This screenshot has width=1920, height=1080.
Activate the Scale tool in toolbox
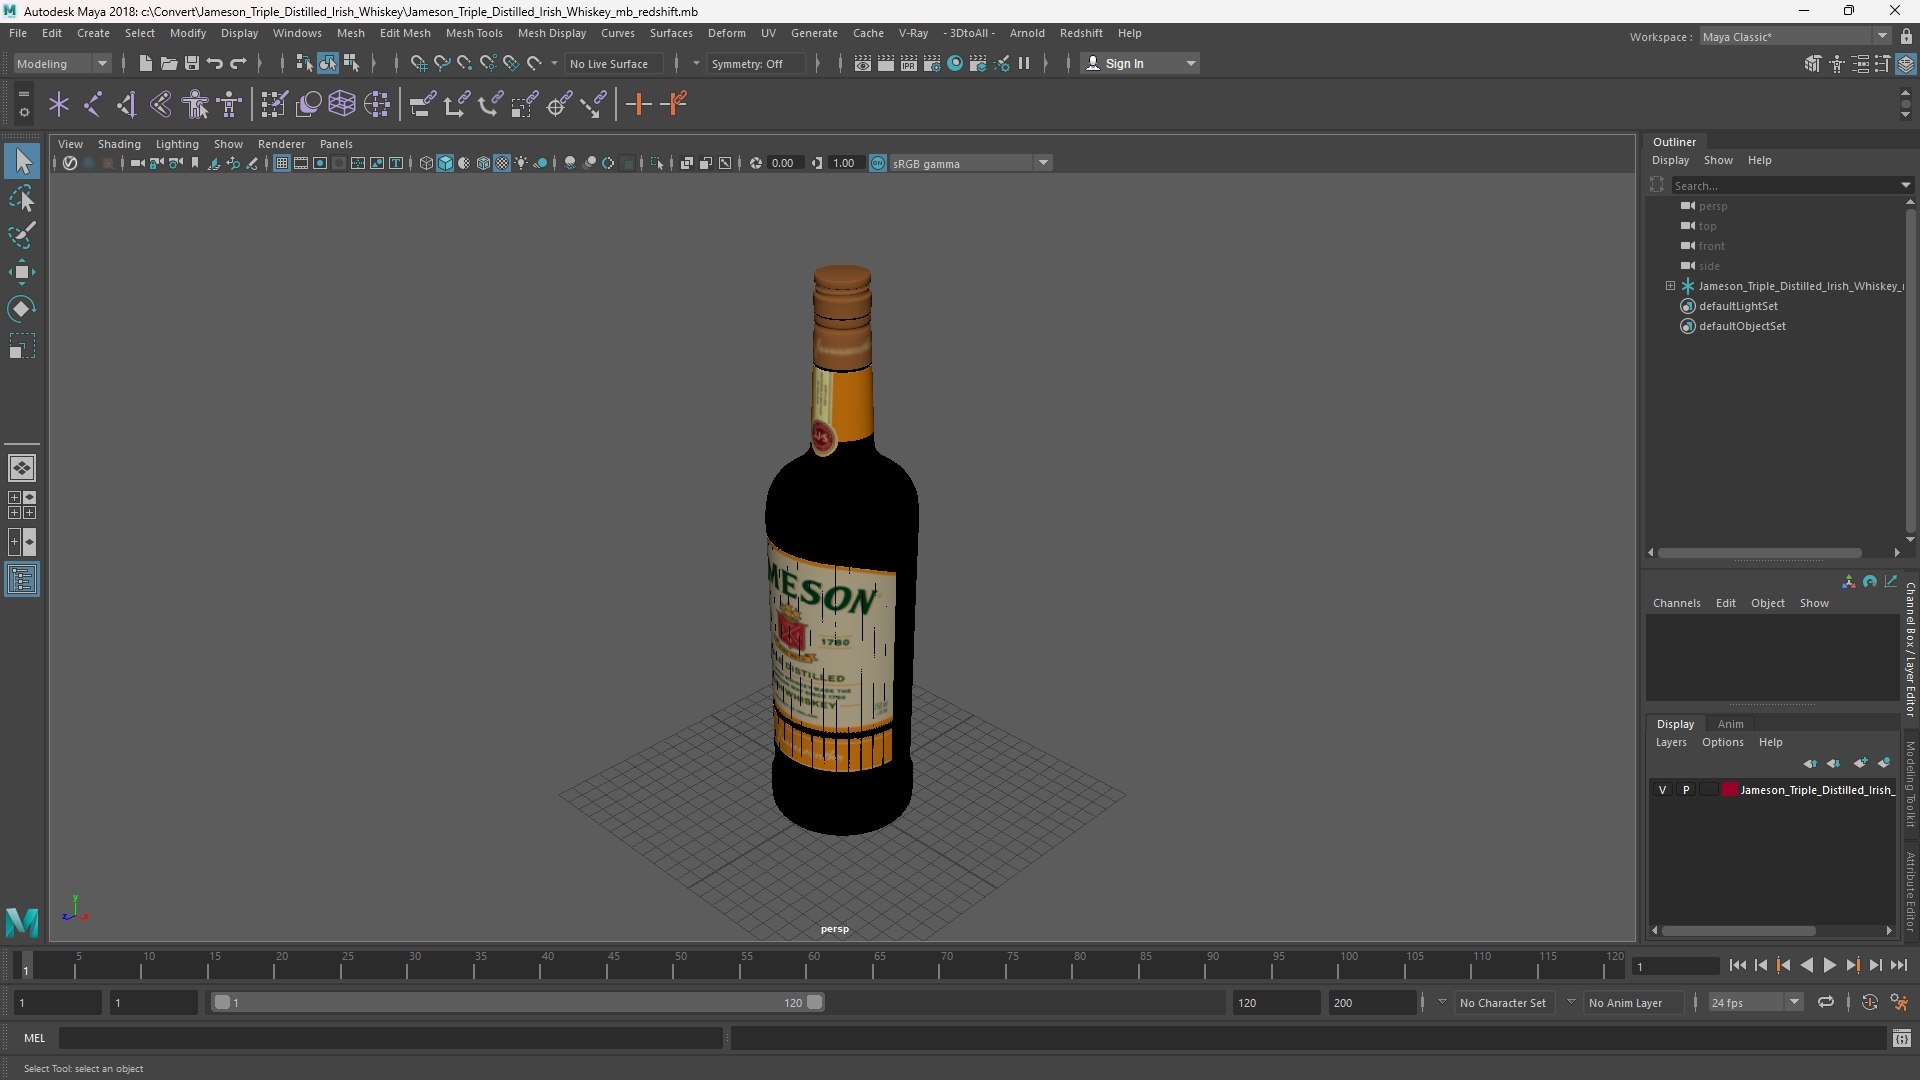pyautogui.click(x=22, y=346)
